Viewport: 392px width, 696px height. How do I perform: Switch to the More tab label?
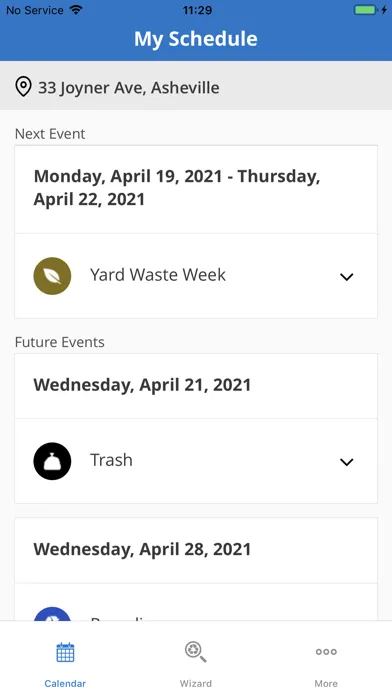[326, 684]
